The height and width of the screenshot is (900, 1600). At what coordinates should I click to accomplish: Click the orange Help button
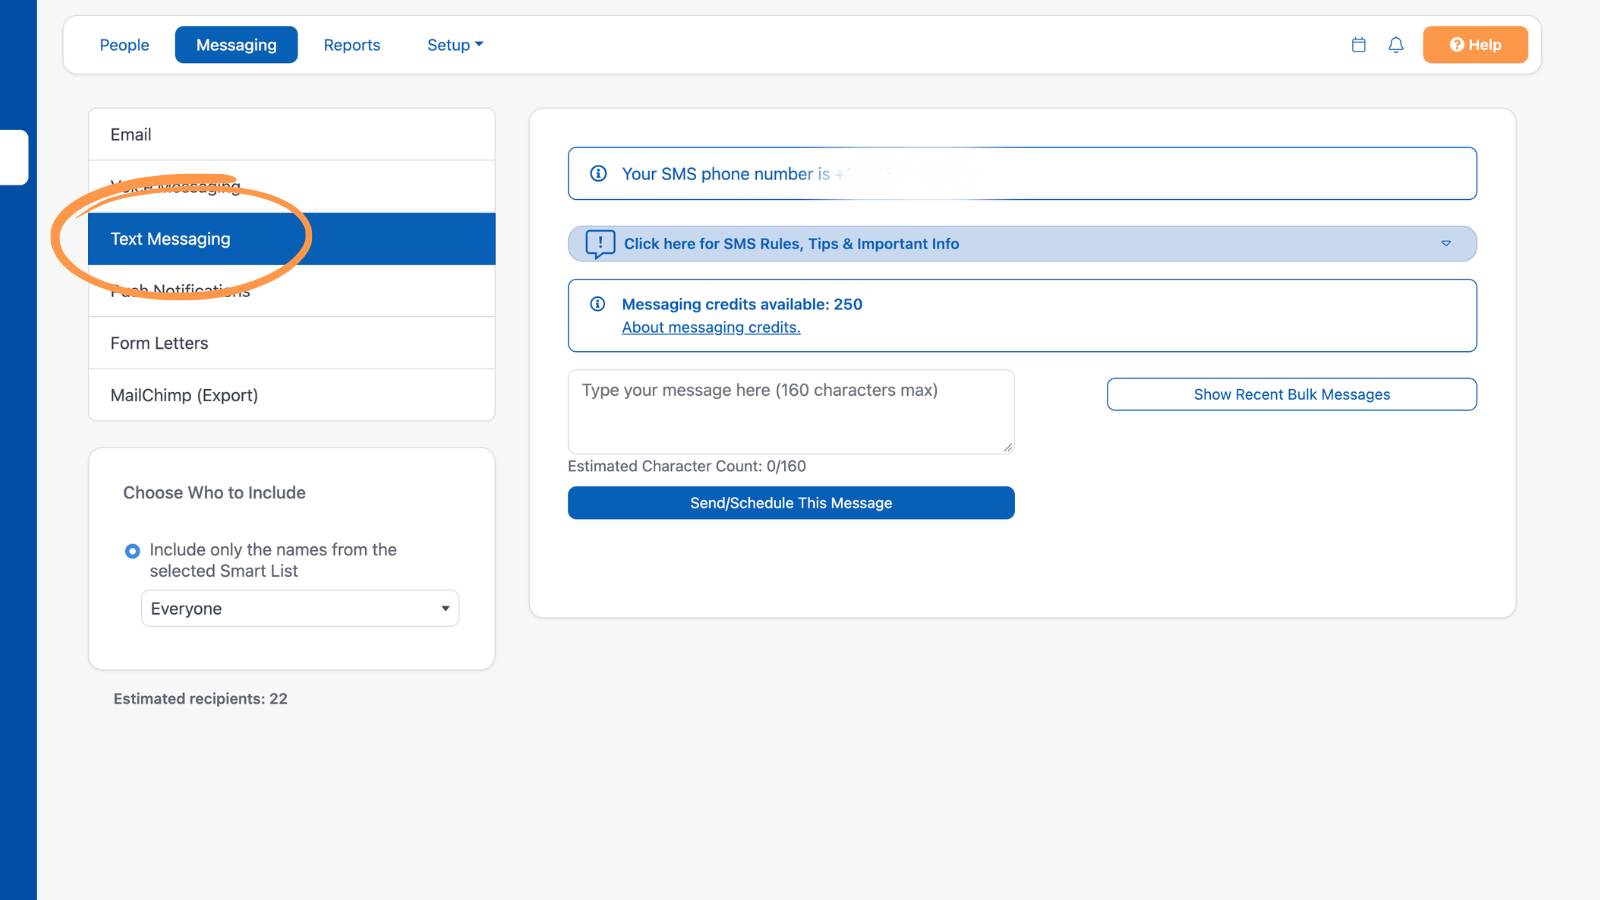[1475, 45]
